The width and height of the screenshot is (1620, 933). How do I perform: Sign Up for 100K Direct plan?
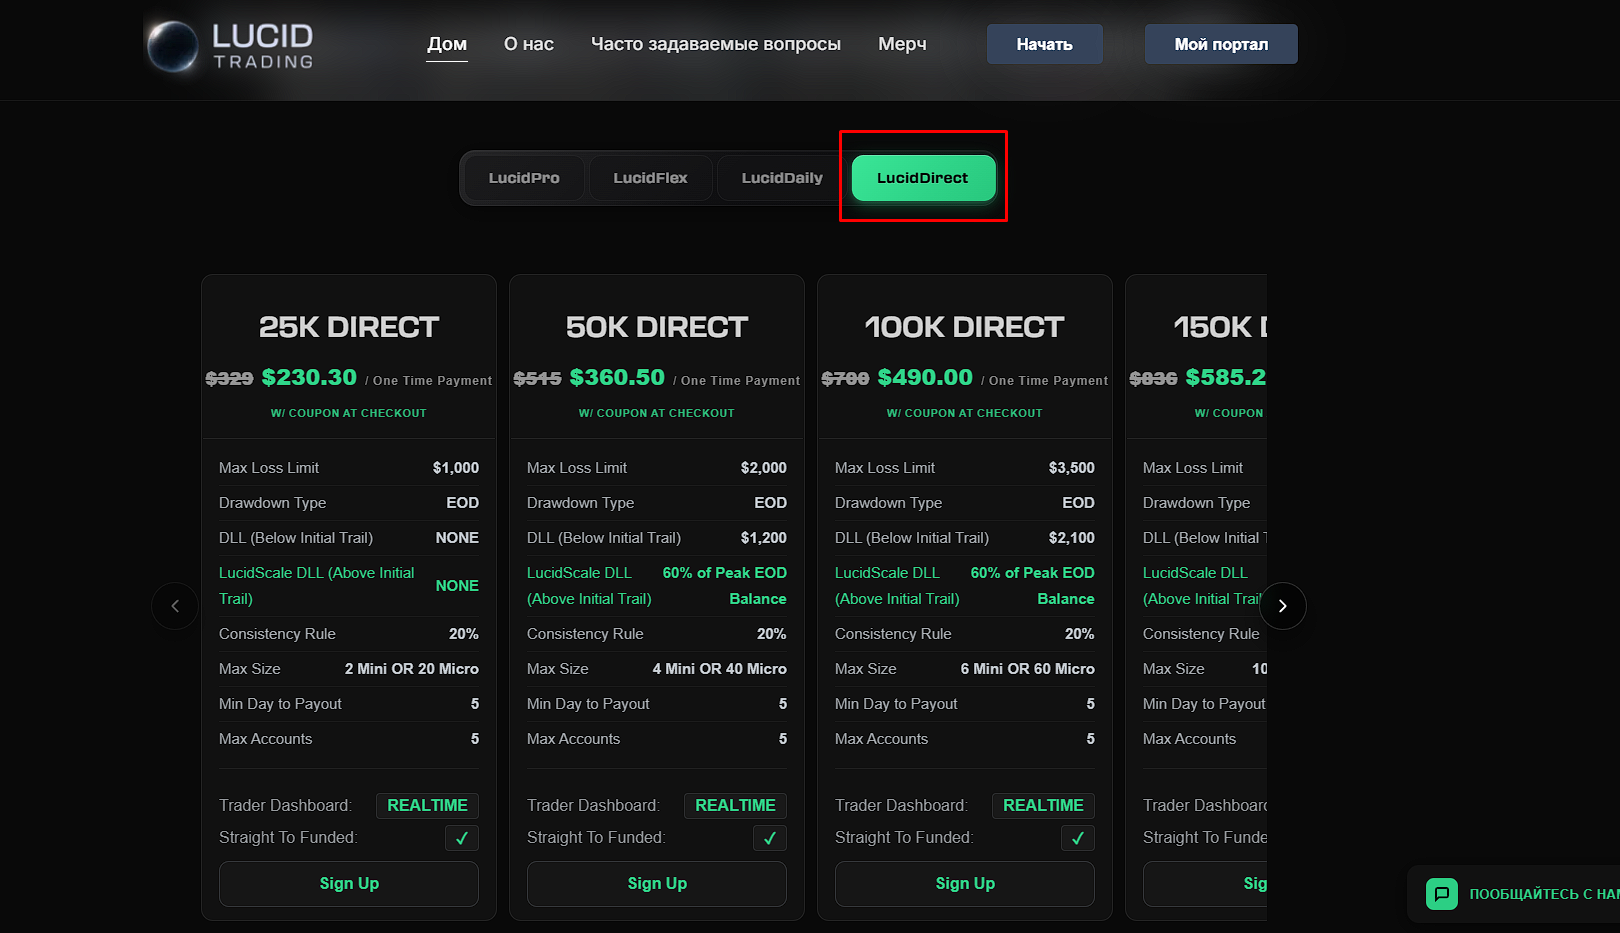pos(965,884)
